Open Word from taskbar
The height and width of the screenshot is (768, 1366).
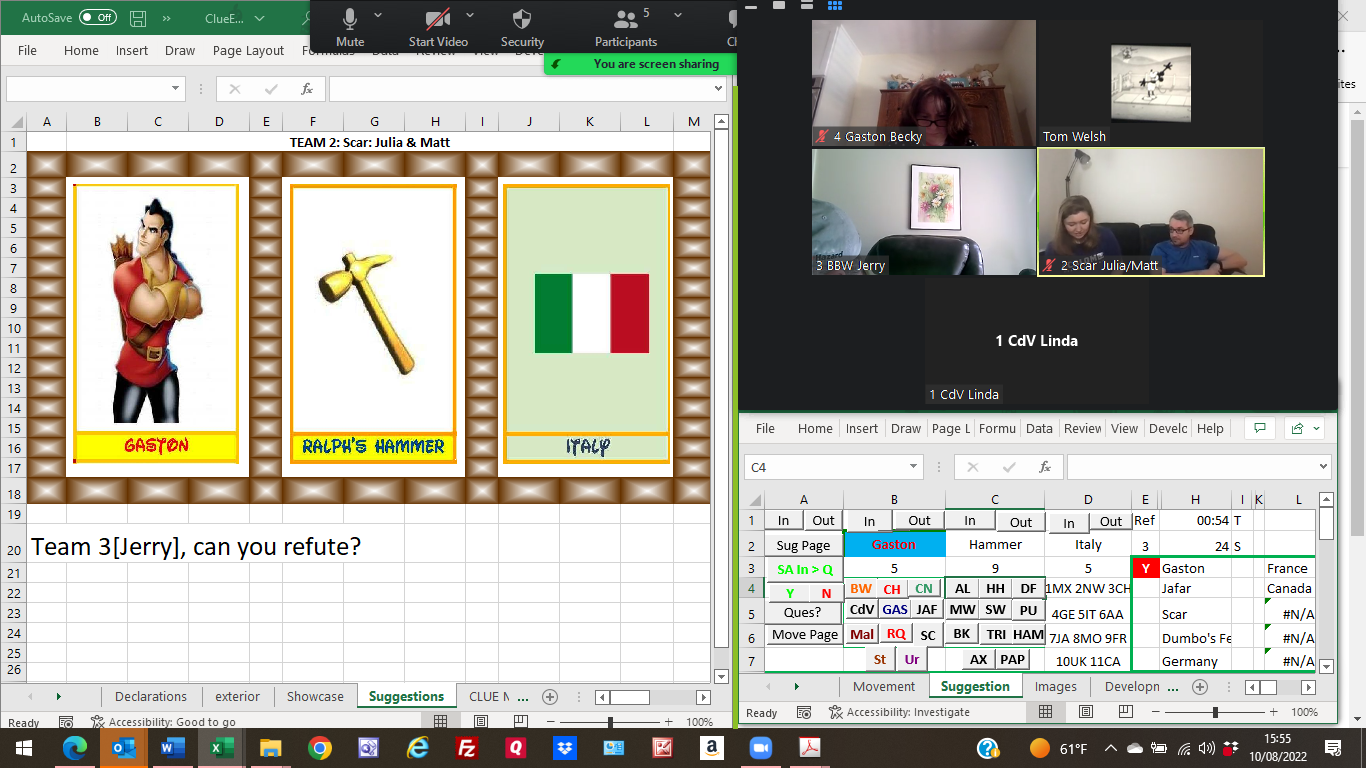click(x=172, y=747)
